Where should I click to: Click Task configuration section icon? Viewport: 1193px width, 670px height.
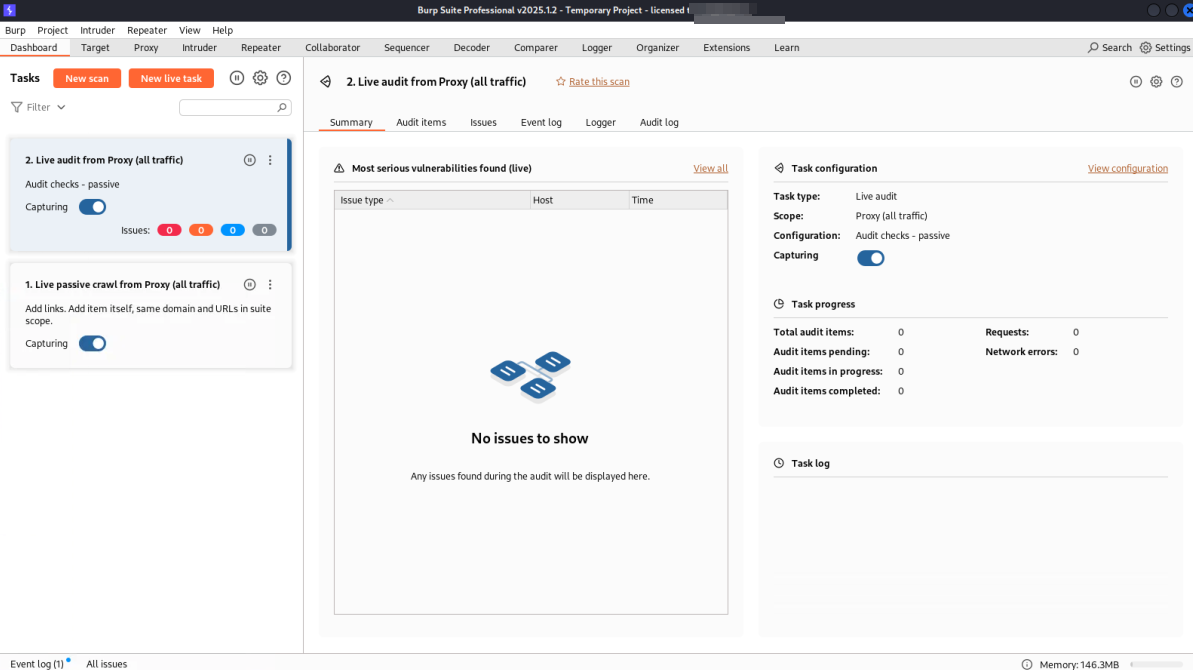point(779,168)
